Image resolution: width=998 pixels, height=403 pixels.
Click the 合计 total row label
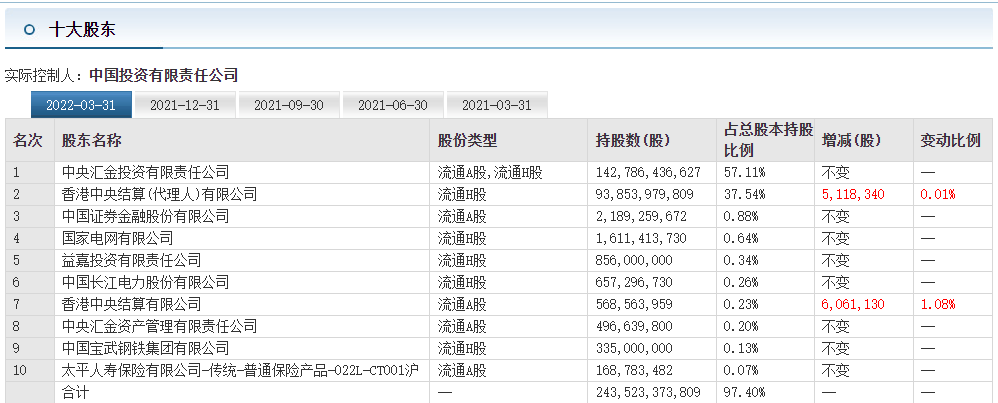(75, 393)
